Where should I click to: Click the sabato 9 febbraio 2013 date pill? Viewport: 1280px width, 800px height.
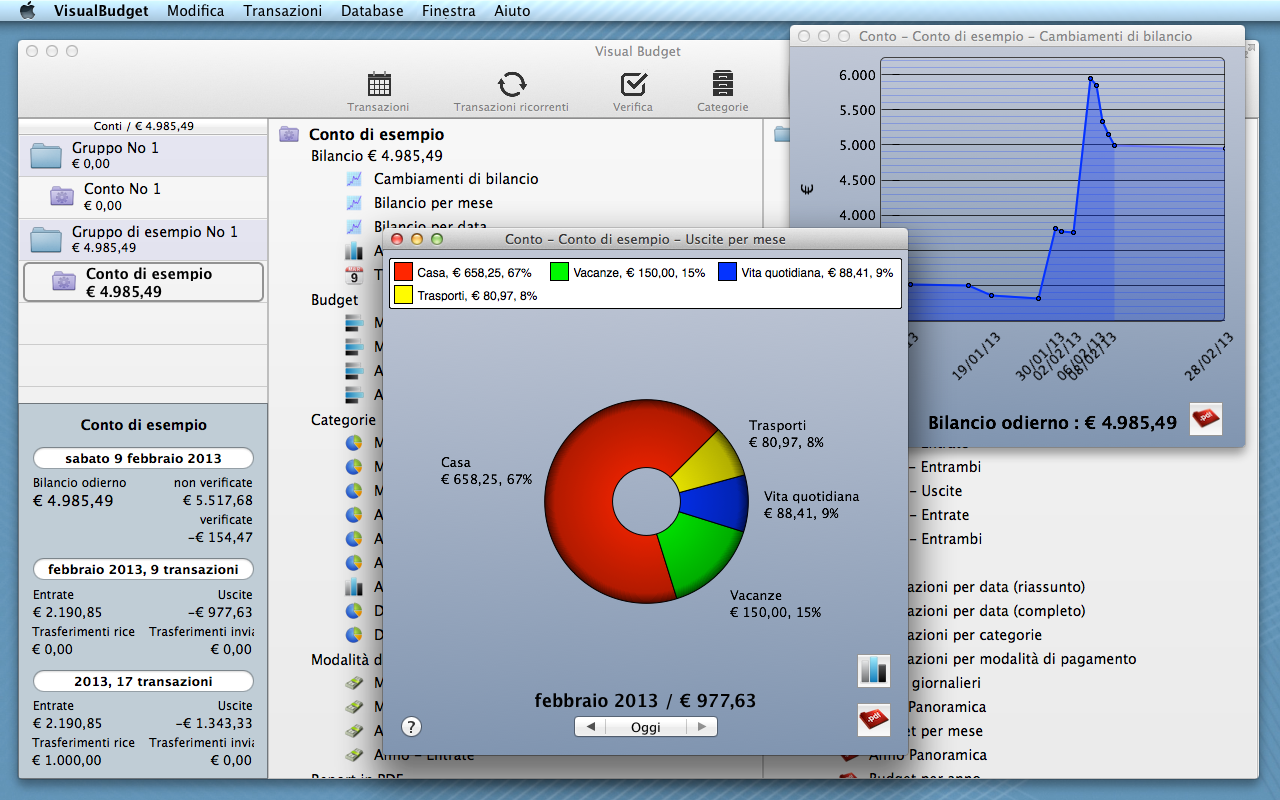coord(143,459)
